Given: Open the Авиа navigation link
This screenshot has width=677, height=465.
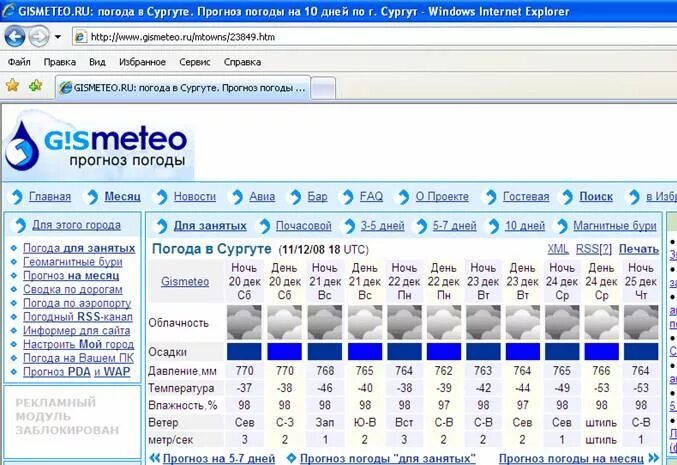Looking at the screenshot, I should point(262,197).
